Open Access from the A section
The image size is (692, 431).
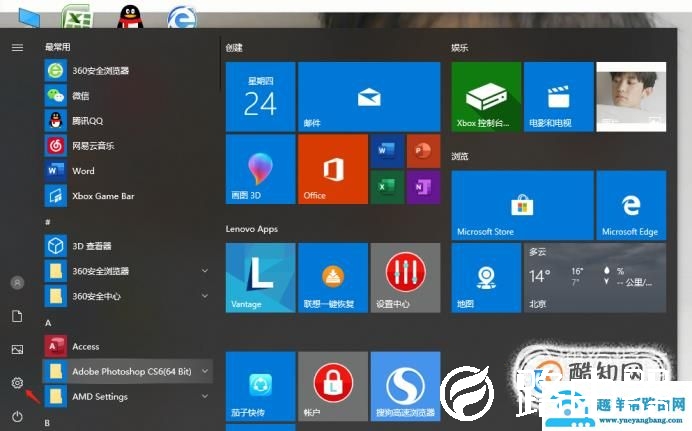coord(128,346)
